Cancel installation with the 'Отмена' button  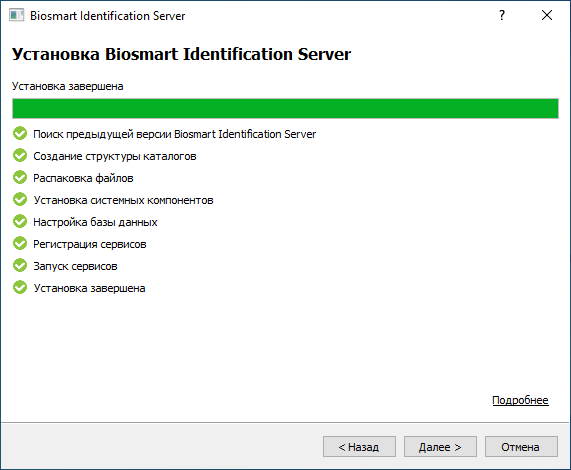point(521,447)
